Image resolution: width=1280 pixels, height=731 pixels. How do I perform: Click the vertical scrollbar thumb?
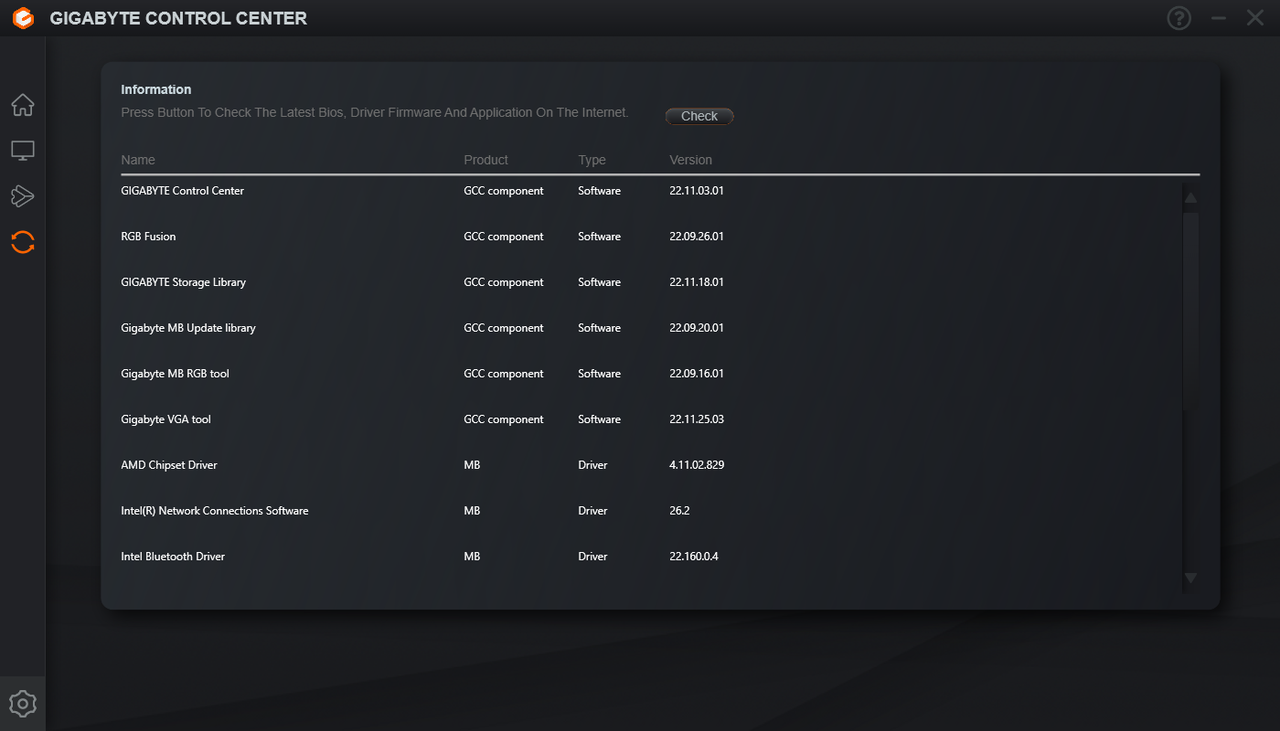pyautogui.click(x=1190, y=311)
